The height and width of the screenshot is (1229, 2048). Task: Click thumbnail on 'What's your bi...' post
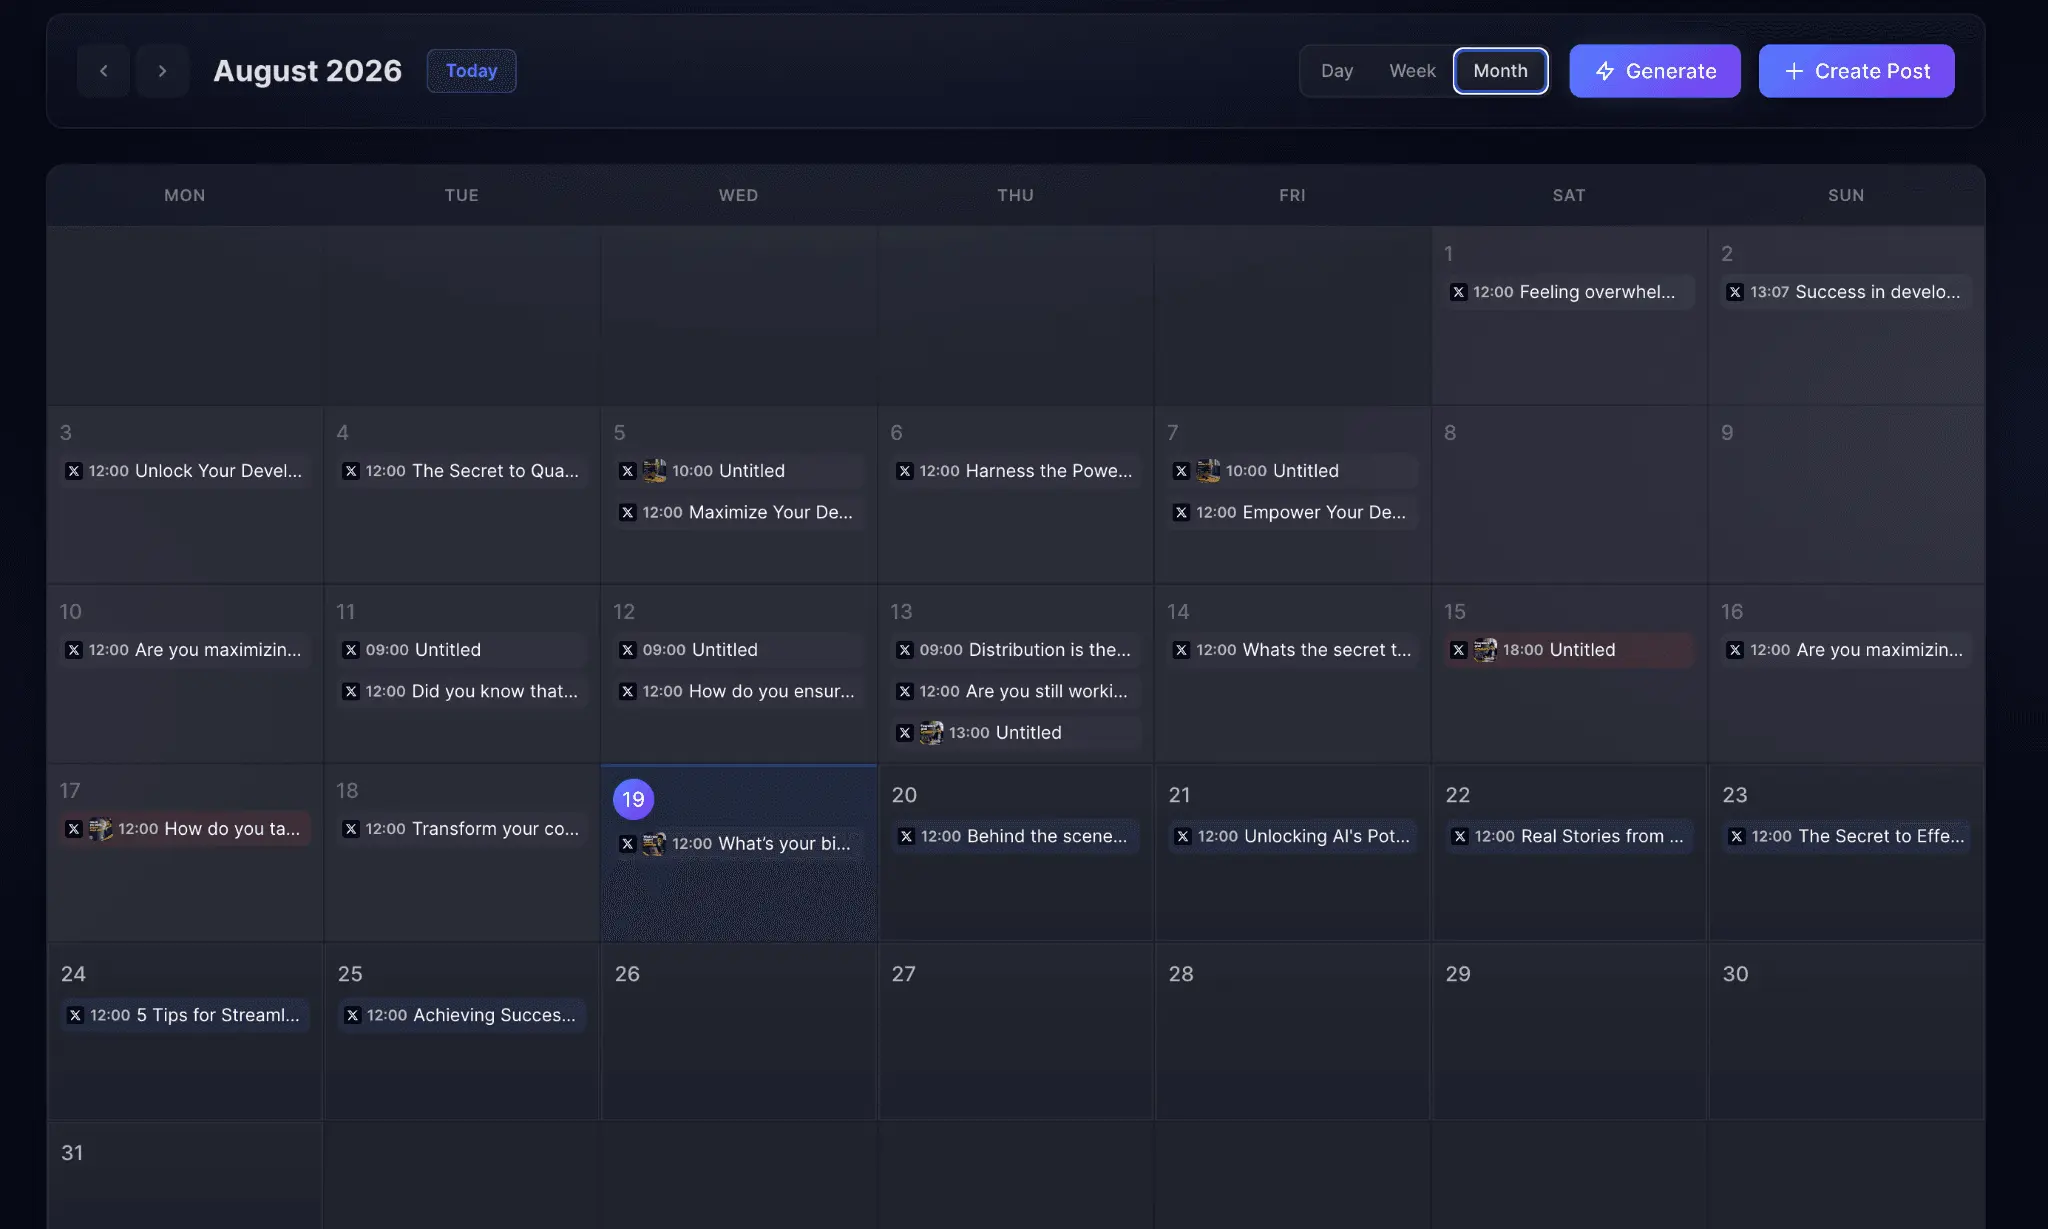click(x=654, y=844)
